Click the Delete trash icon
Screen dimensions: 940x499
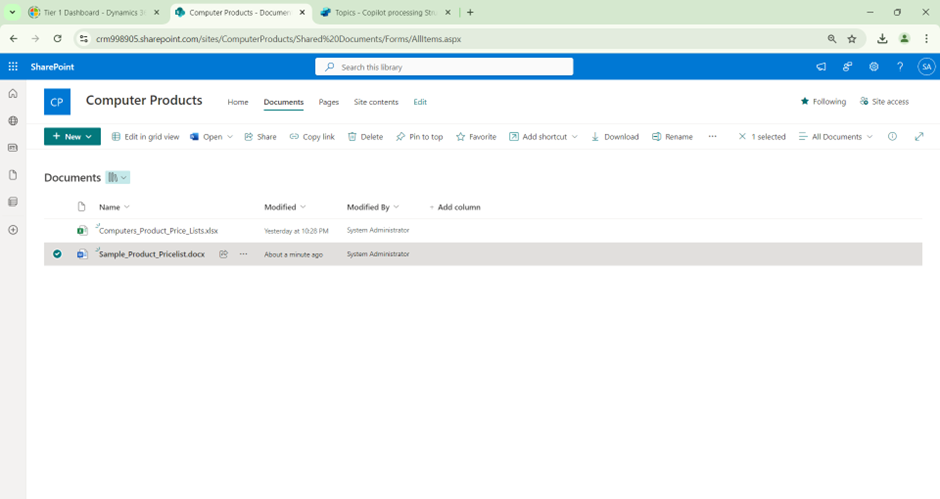click(365, 137)
